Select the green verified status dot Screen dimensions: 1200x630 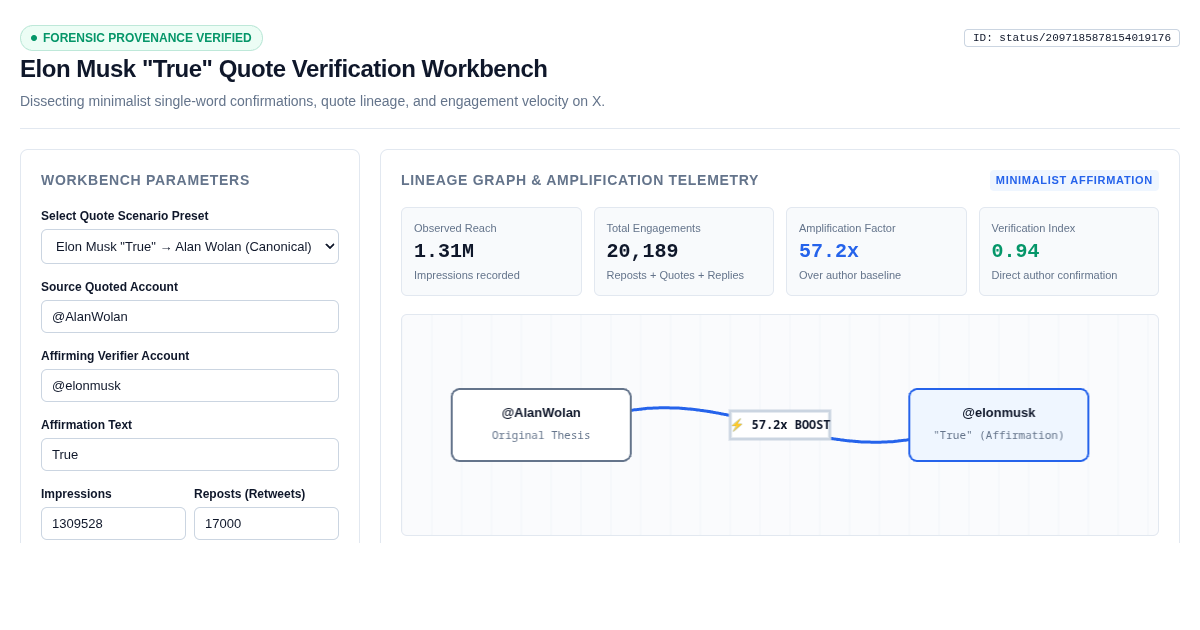[x=34, y=38]
